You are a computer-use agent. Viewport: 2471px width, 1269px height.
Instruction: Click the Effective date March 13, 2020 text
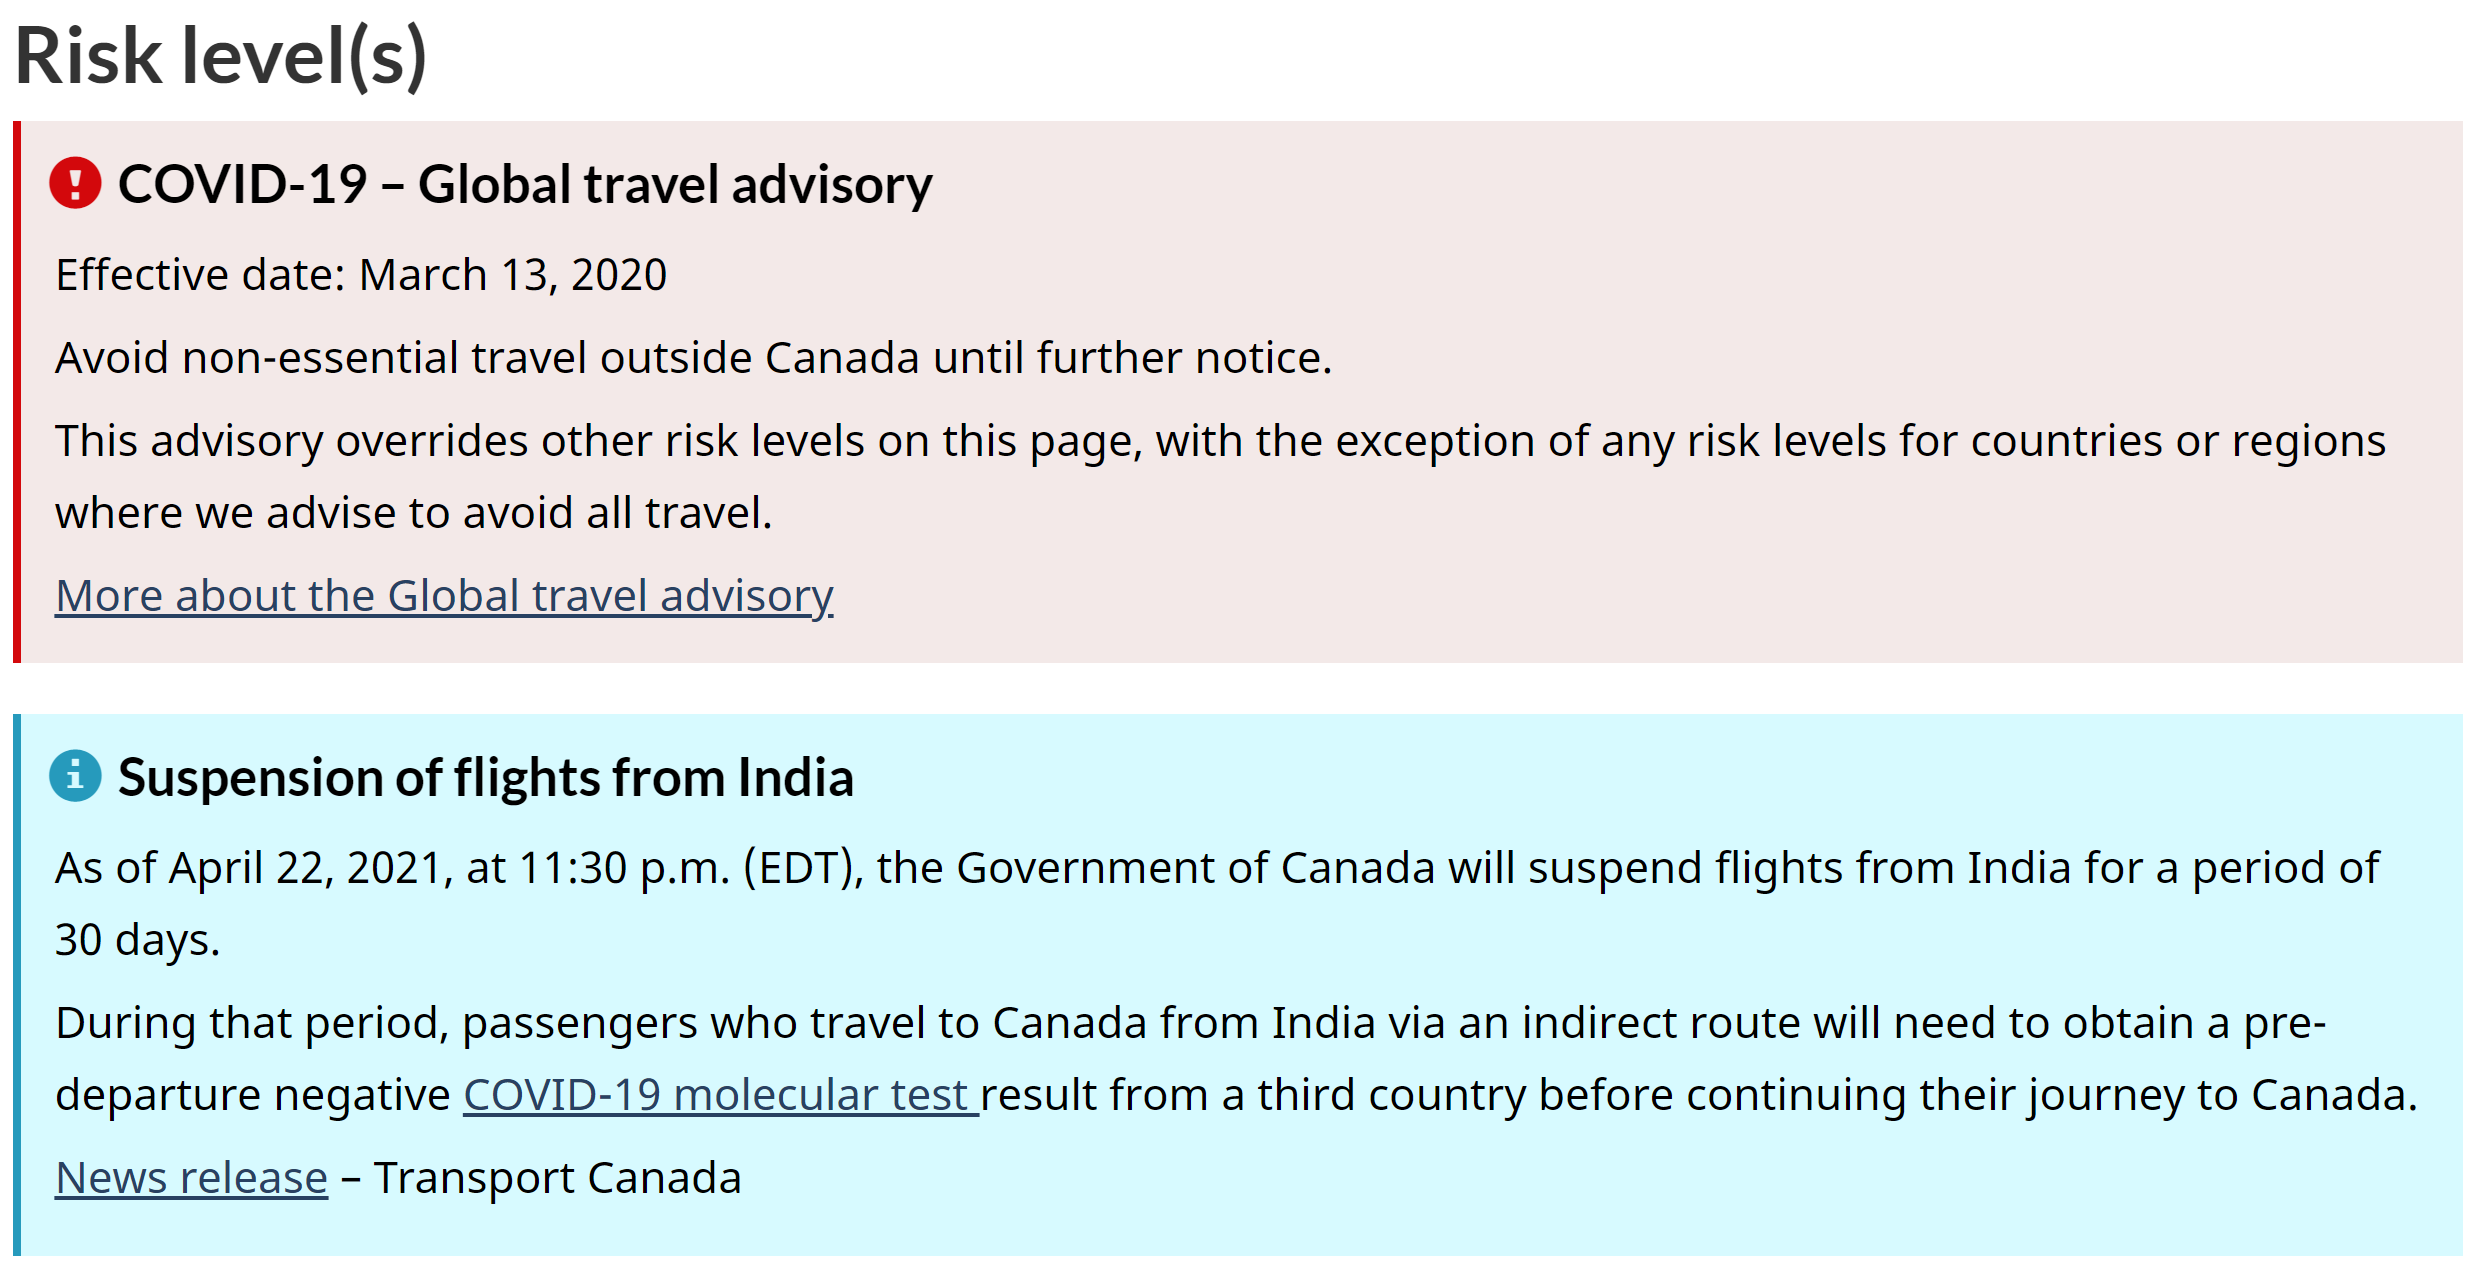(x=361, y=275)
